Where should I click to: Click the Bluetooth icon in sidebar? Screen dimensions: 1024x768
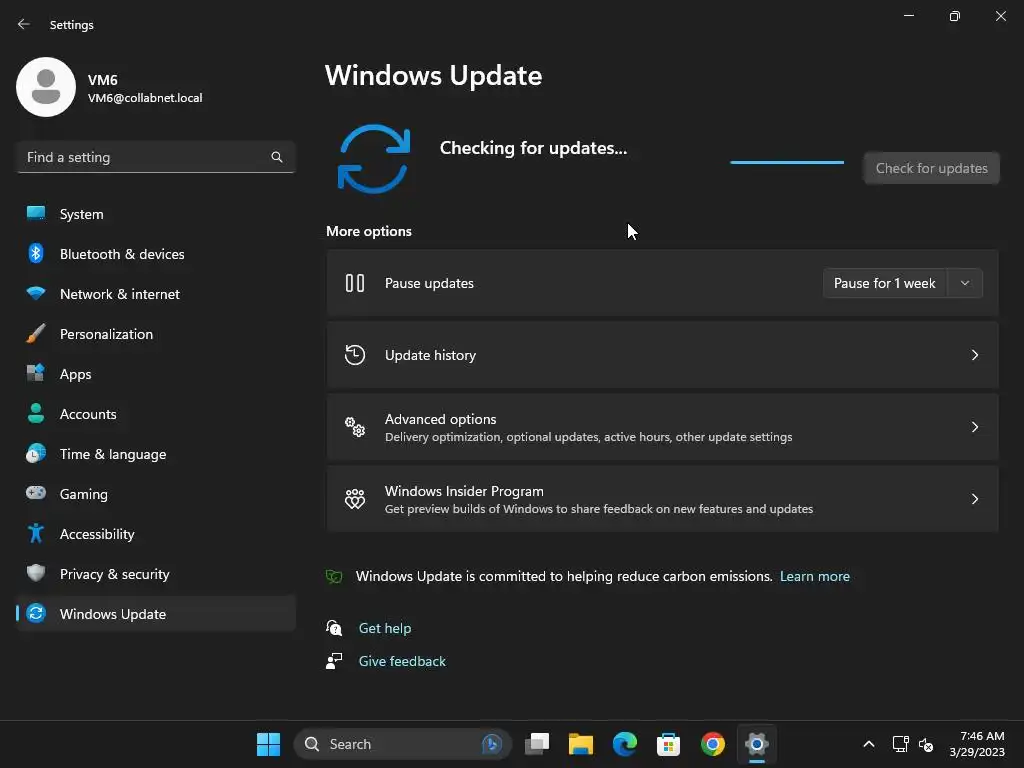pyautogui.click(x=36, y=253)
